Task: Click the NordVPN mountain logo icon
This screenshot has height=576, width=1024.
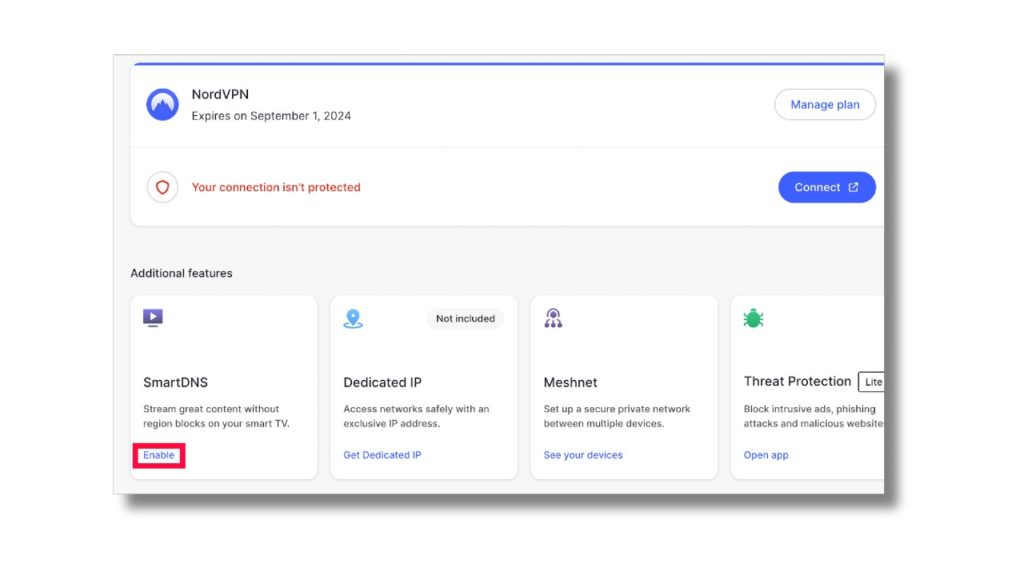Action: [163, 104]
